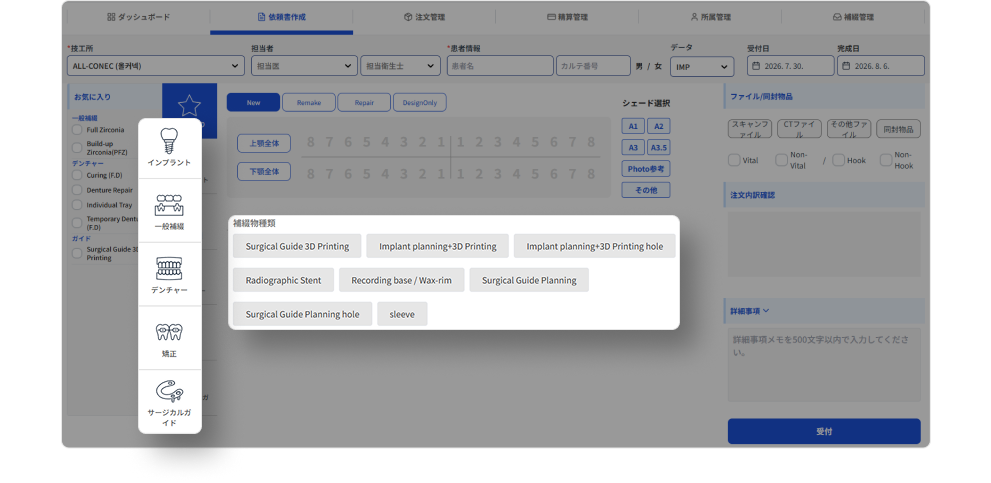Go to the ダッシュボード tab

tap(138, 17)
